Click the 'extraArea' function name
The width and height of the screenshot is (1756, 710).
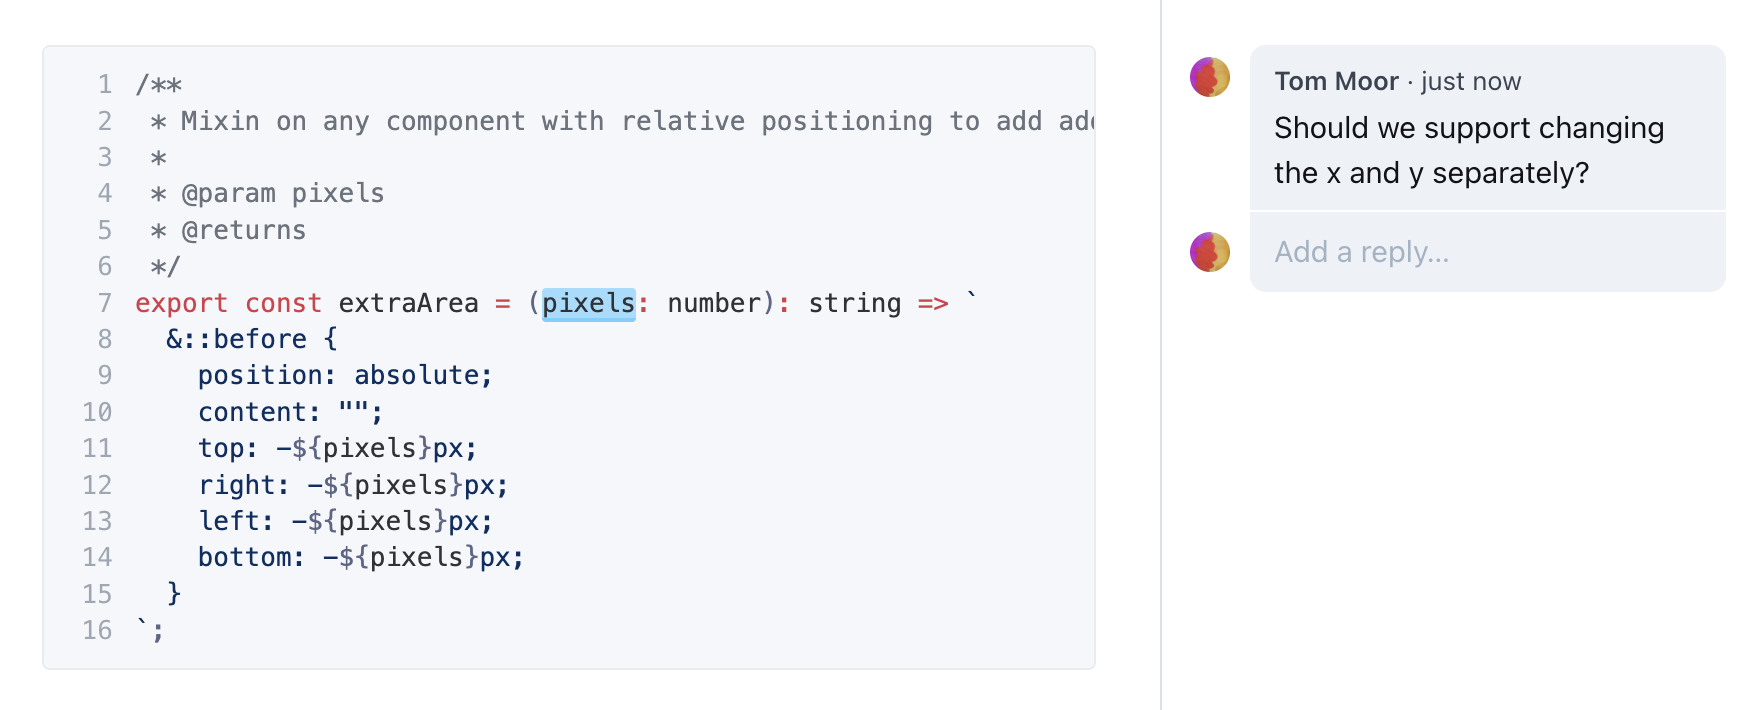pyautogui.click(x=413, y=303)
